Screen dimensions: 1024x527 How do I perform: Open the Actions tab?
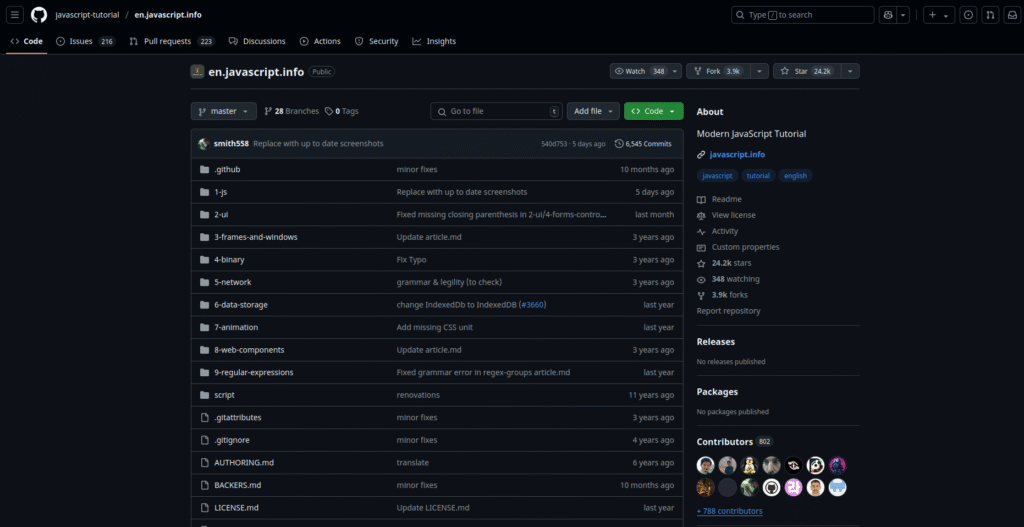pos(320,41)
